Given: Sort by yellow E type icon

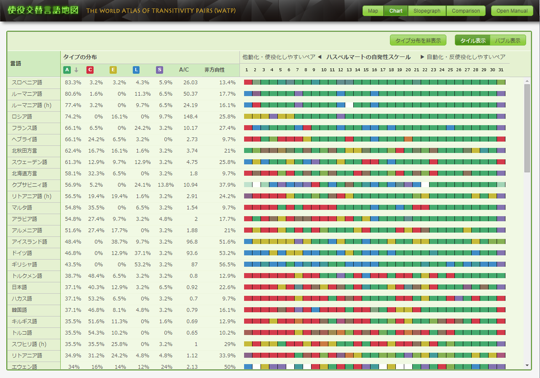Looking at the screenshot, I should [113, 70].
